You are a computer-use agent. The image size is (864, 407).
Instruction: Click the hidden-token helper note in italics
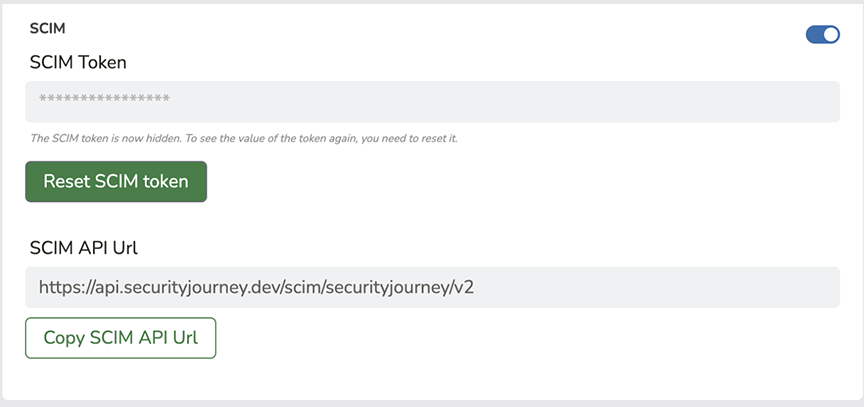click(244, 138)
